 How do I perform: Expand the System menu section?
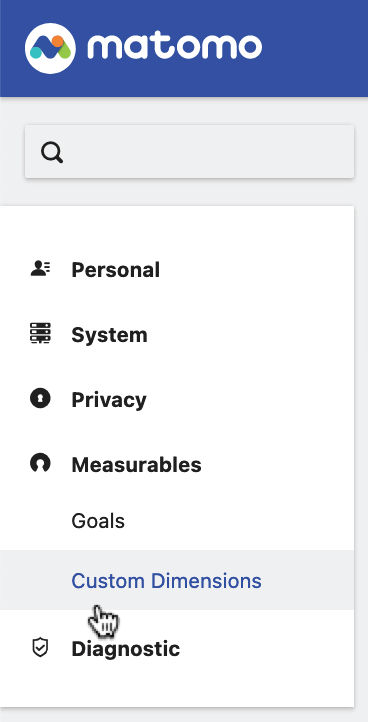pyautogui.click(x=177, y=335)
